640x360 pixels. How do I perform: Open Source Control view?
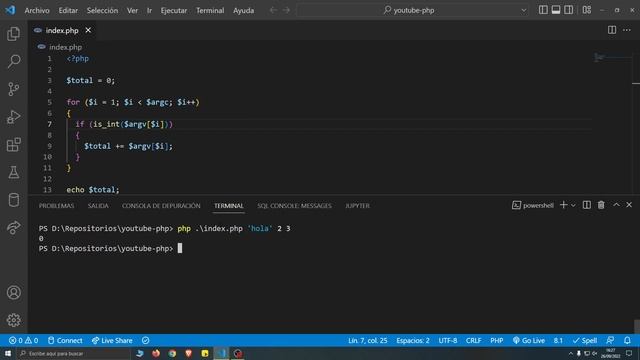[x=13, y=89]
